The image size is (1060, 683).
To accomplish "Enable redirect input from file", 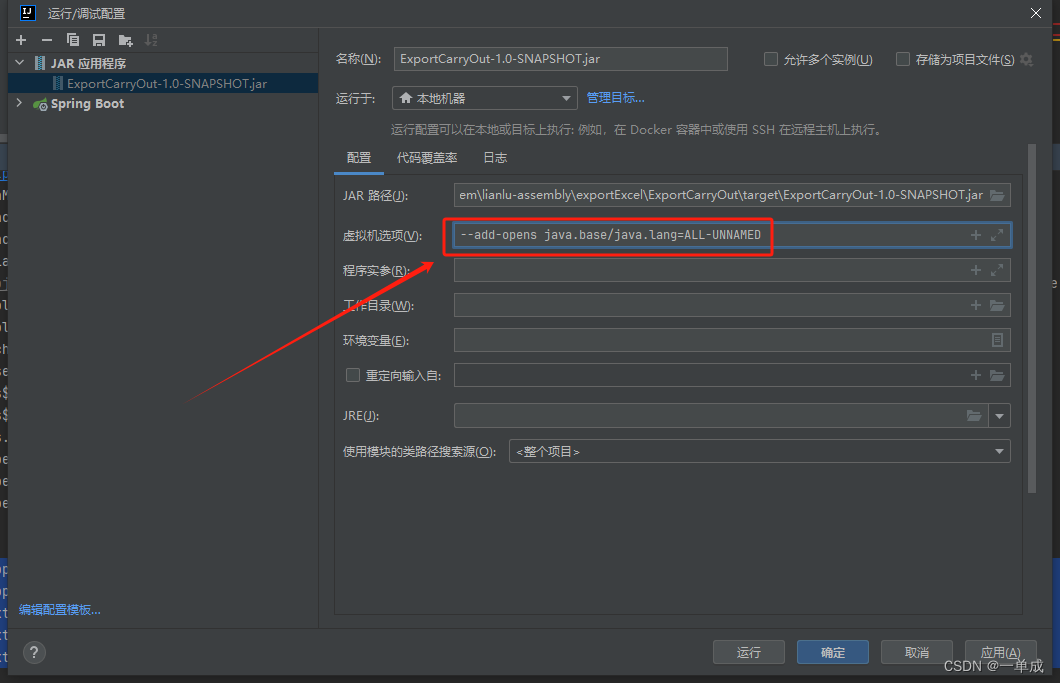I will 352,375.
